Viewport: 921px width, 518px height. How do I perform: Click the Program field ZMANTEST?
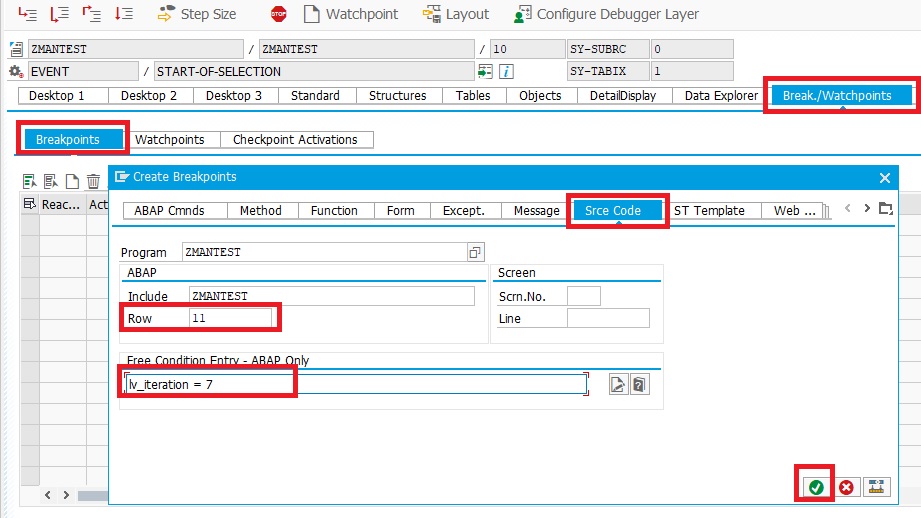tap(324, 252)
